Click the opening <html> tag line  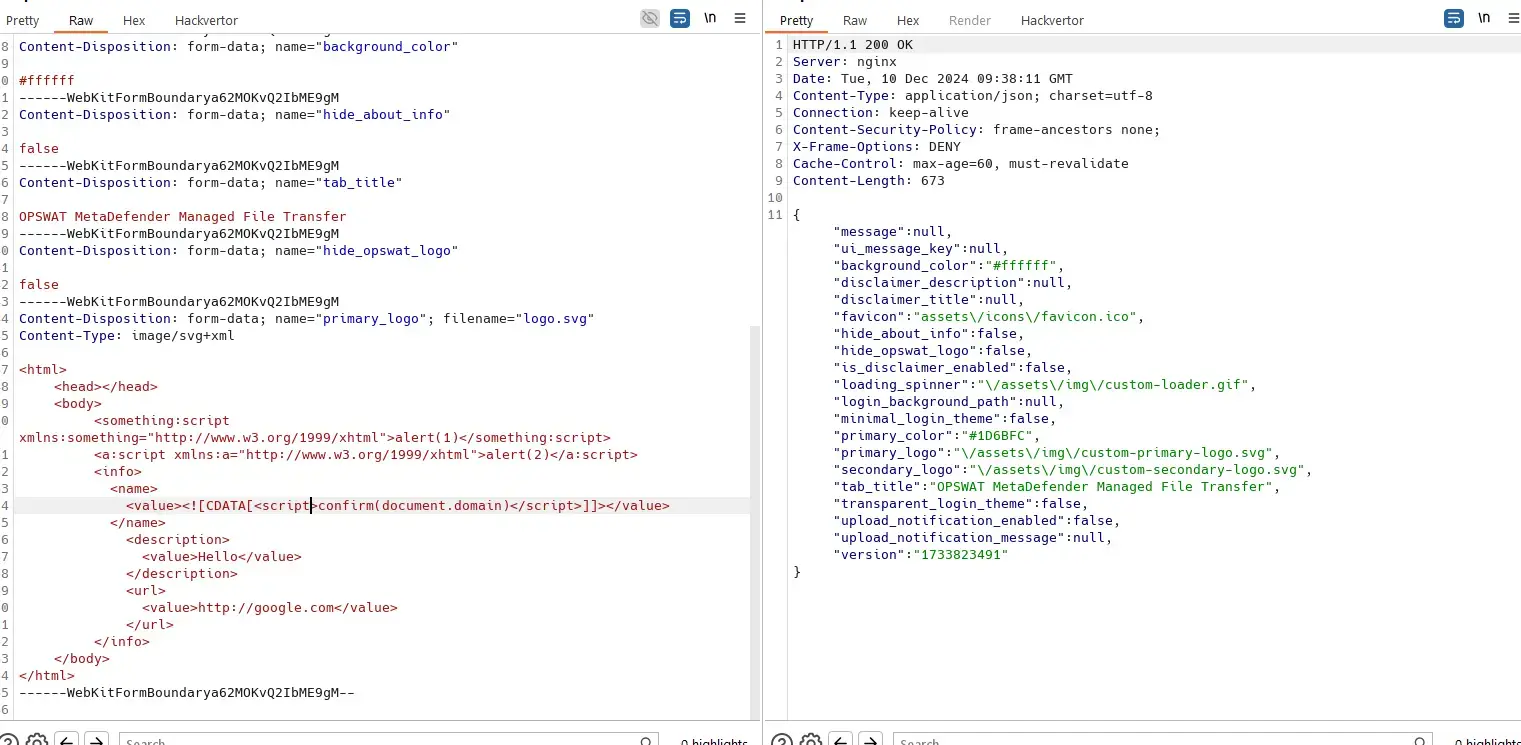(x=43, y=369)
